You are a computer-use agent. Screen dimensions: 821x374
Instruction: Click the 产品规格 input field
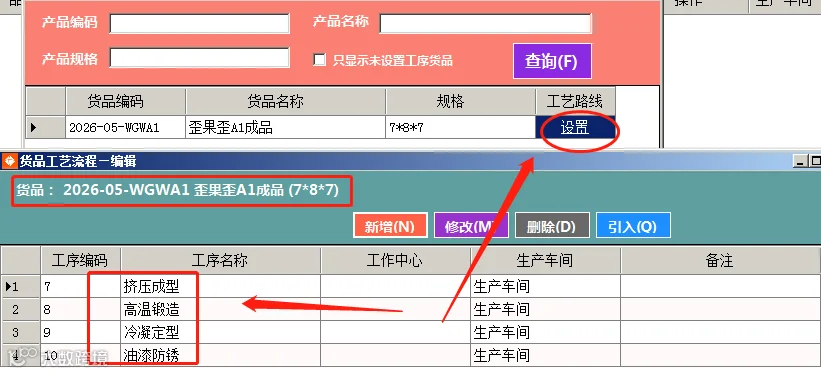pos(199,58)
